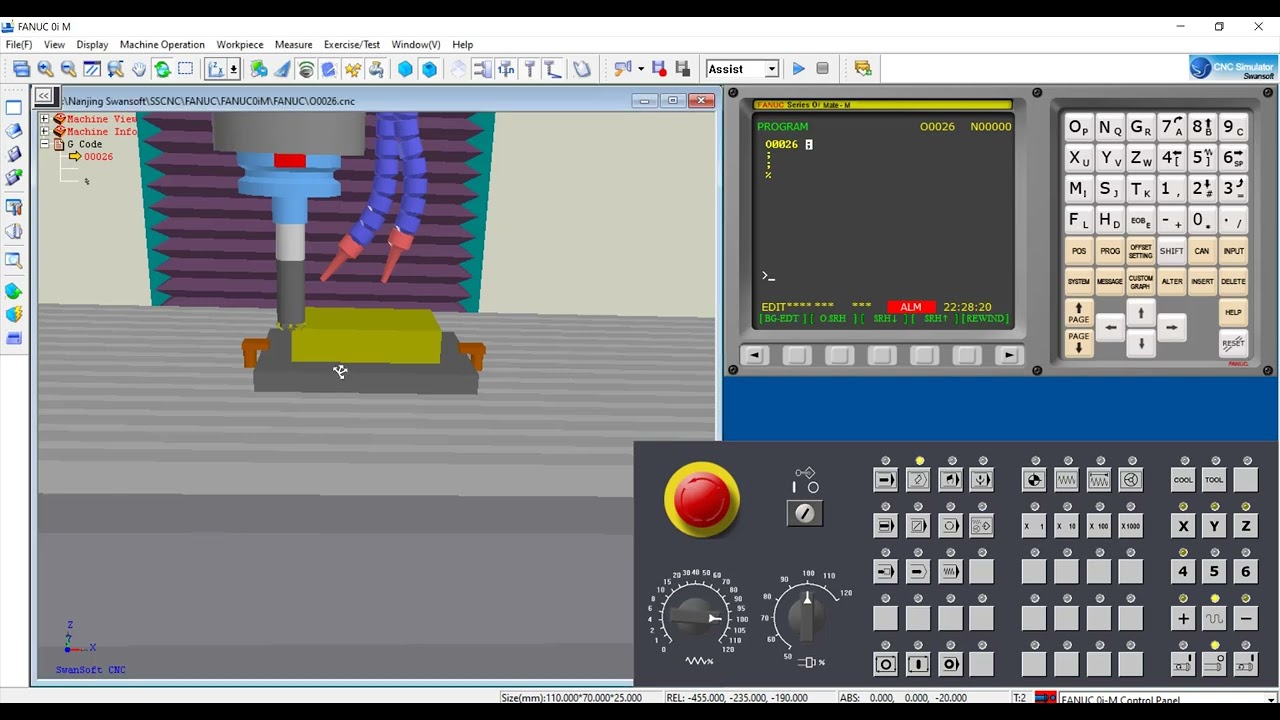Collapse the left tree panel with << button

pos(44,96)
